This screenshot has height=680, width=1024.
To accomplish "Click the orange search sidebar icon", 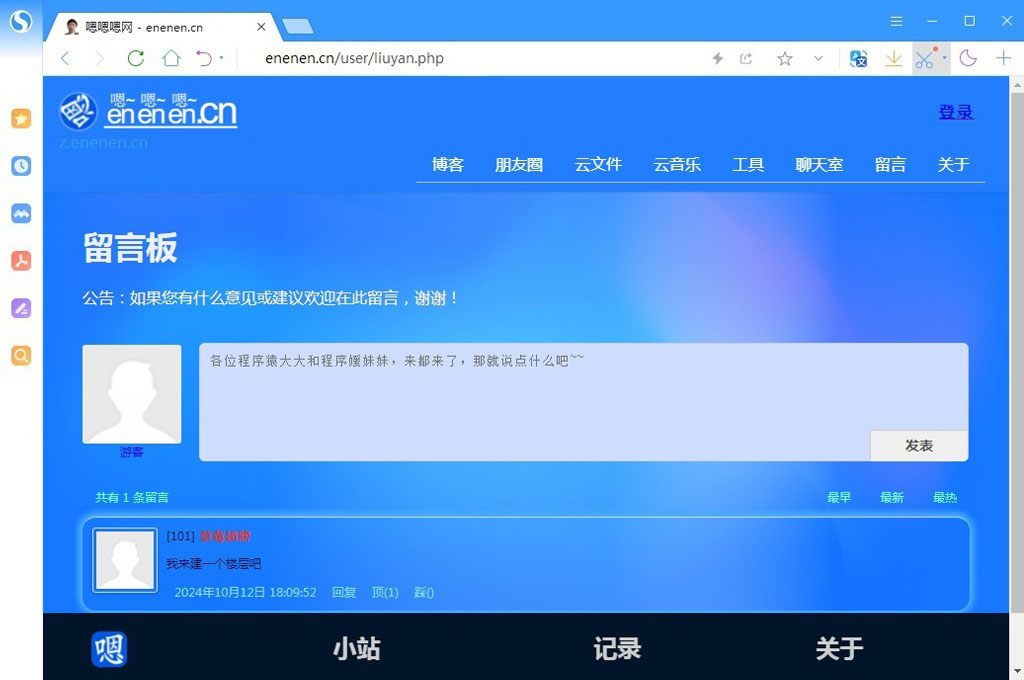I will coord(21,355).
